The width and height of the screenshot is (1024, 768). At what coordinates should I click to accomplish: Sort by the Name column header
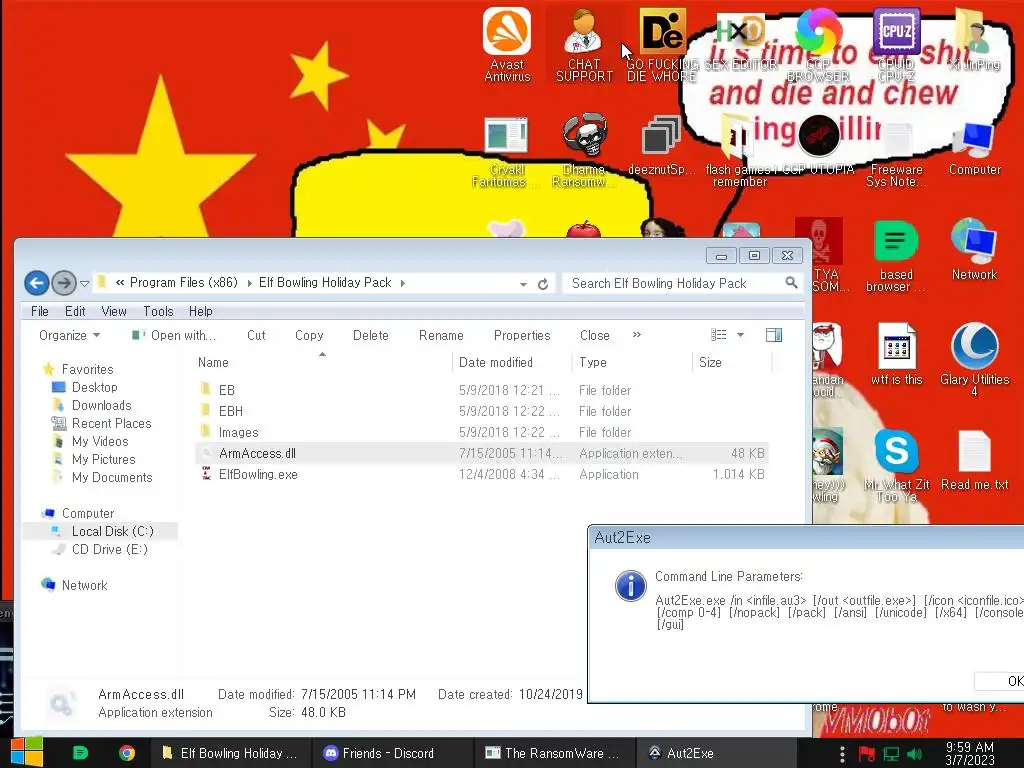323,362
